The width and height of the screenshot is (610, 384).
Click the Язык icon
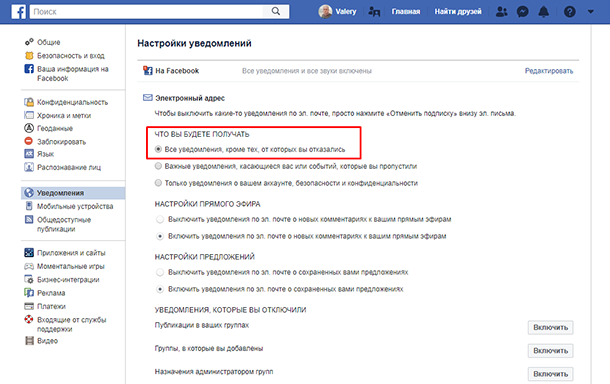[29, 154]
